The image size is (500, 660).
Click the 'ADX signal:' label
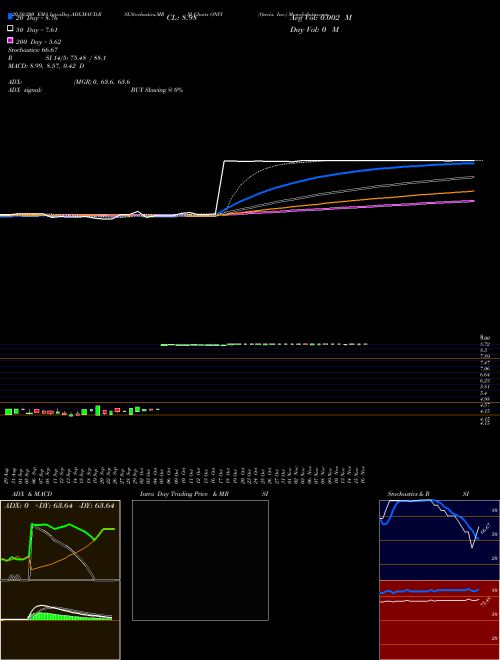point(25,90)
